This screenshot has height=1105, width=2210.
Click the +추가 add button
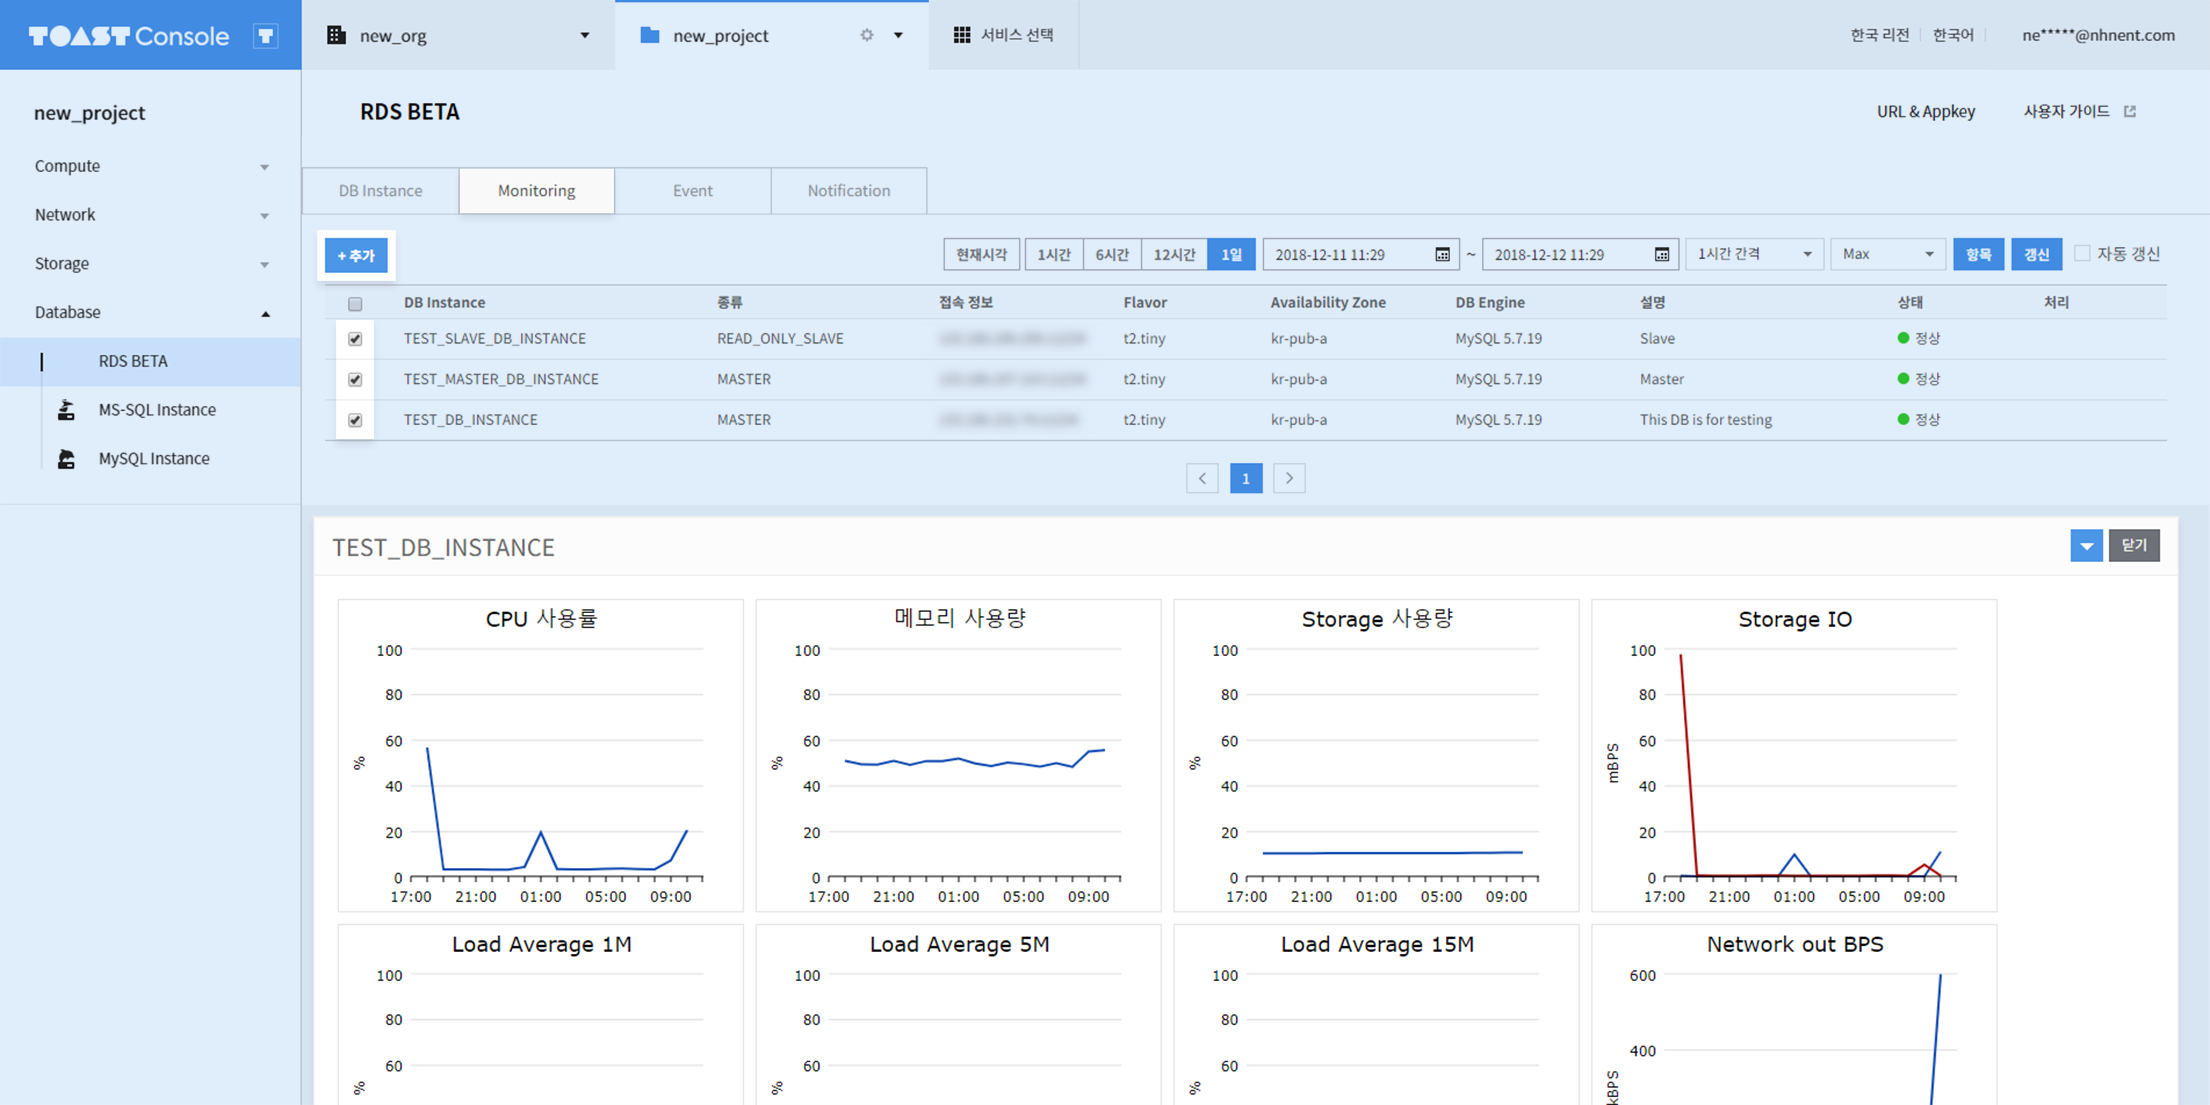356,256
